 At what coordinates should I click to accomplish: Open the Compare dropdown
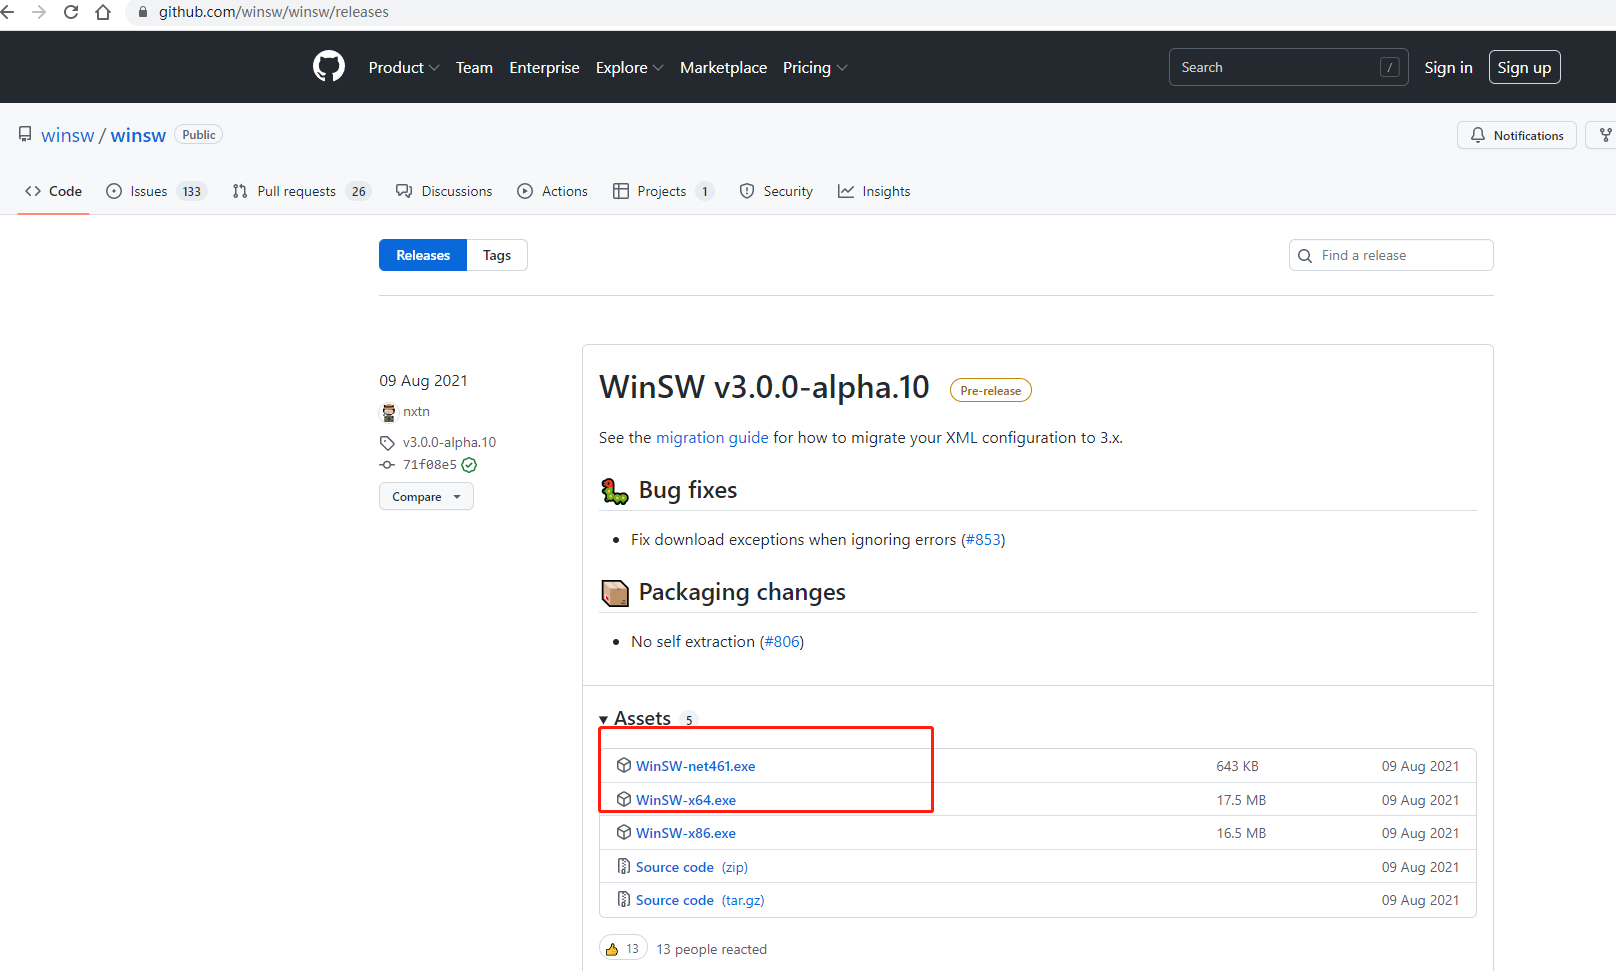(x=426, y=496)
